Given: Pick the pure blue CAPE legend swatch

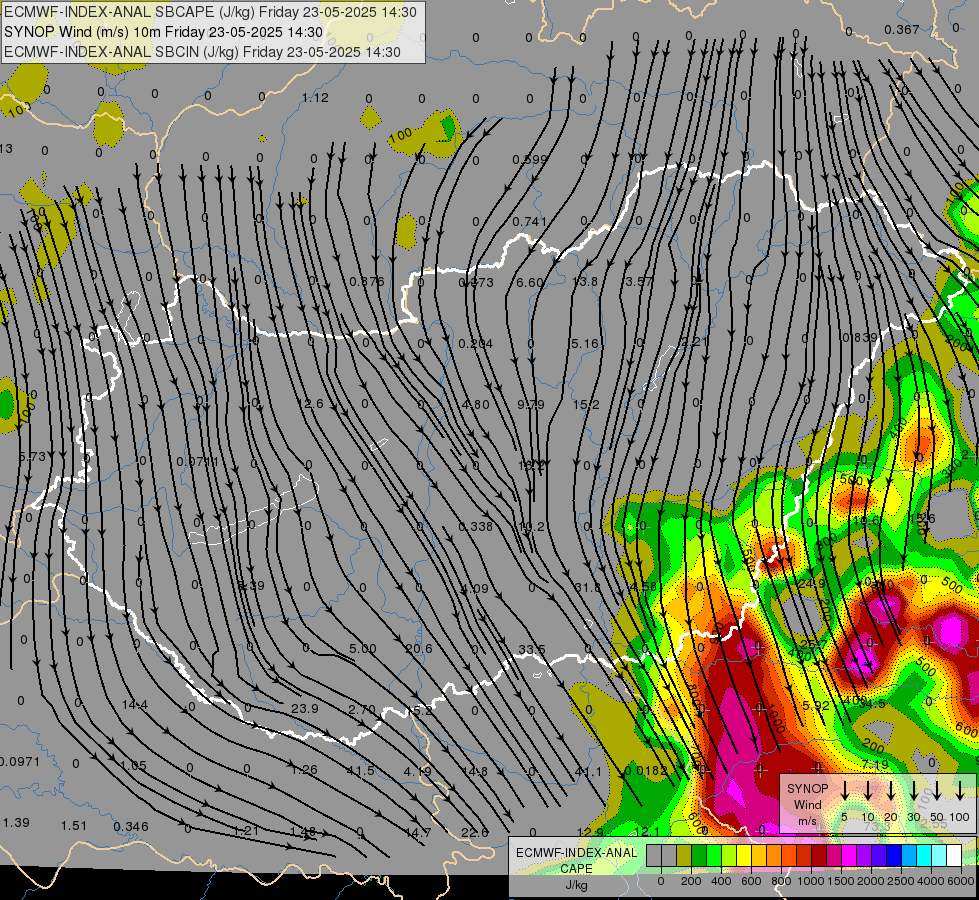Looking at the screenshot, I should [893, 855].
